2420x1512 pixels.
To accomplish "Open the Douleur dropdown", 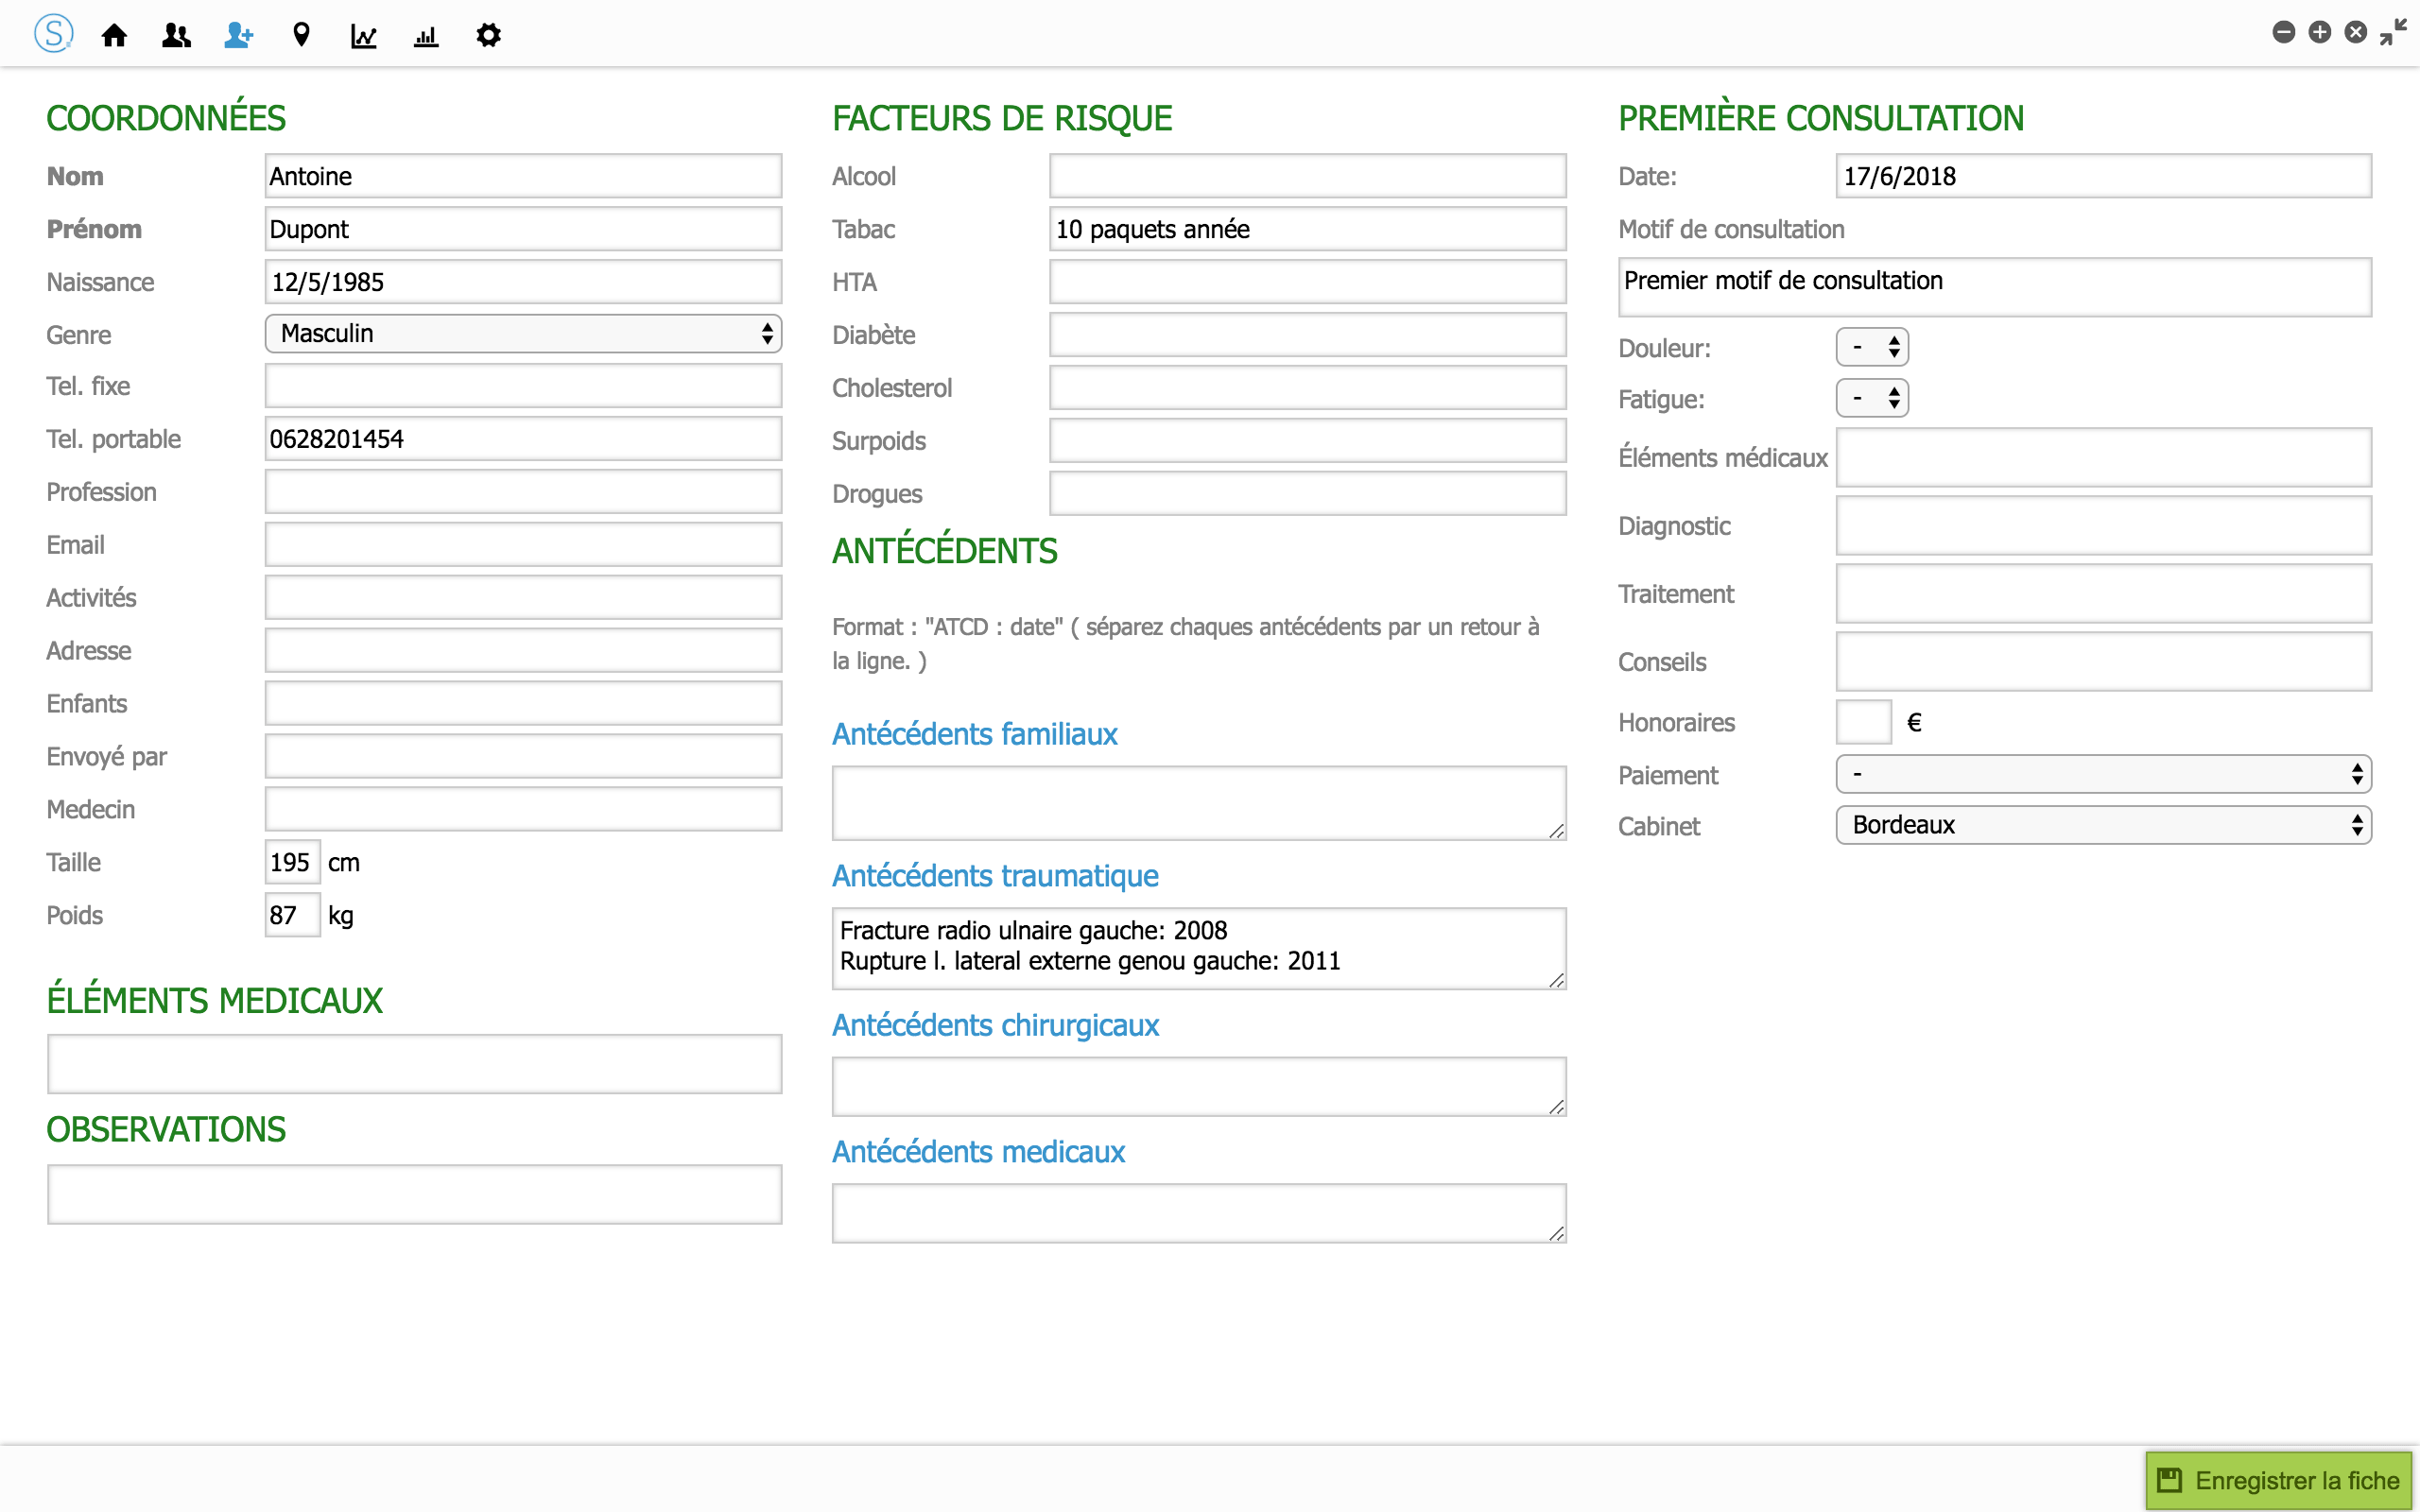I will pyautogui.click(x=1872, y=348).
